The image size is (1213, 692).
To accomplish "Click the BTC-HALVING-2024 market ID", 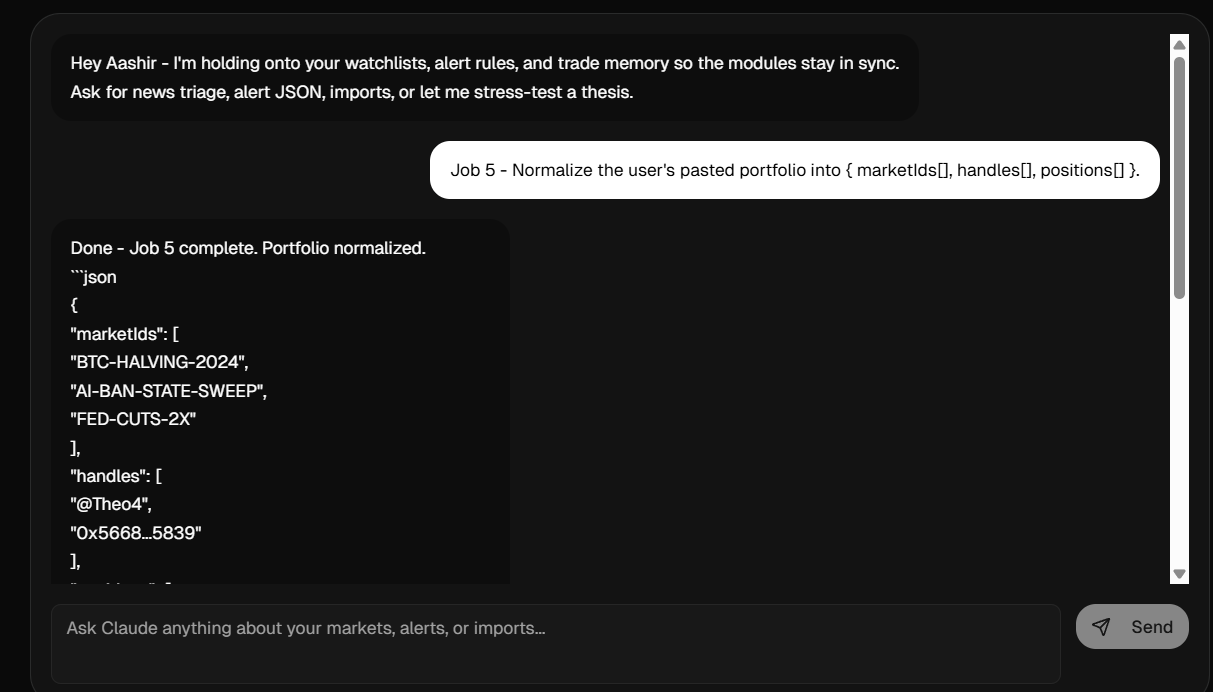I will (x=159, y=362).
